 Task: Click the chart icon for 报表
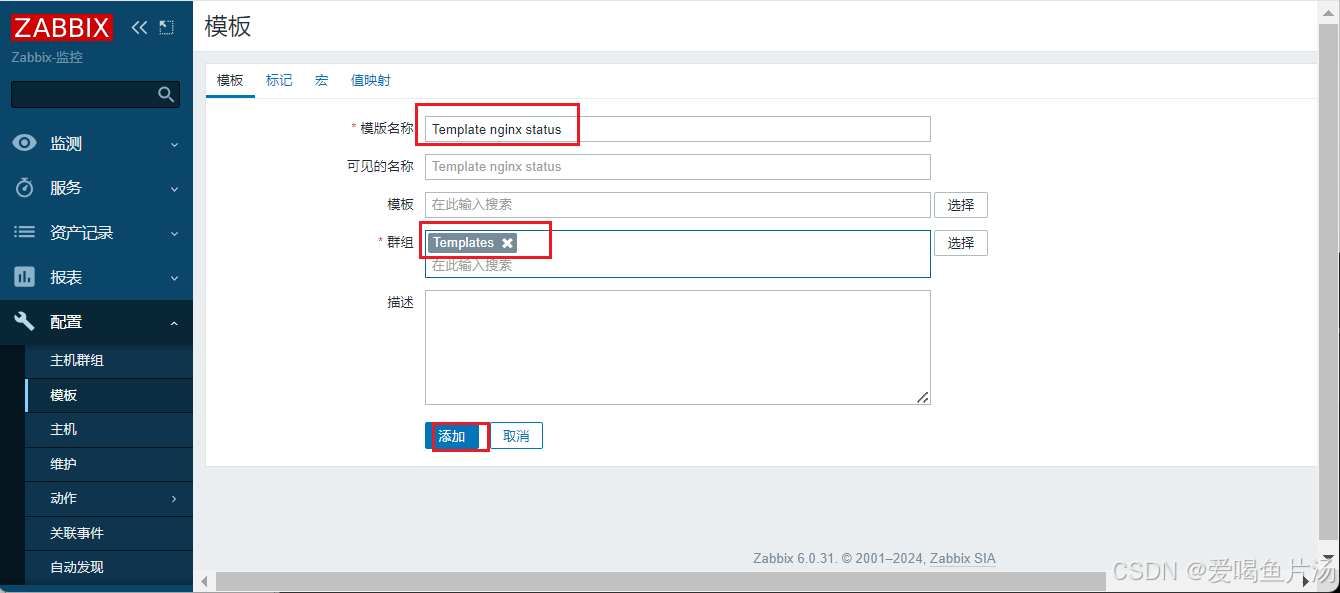[x=24, y=277]
